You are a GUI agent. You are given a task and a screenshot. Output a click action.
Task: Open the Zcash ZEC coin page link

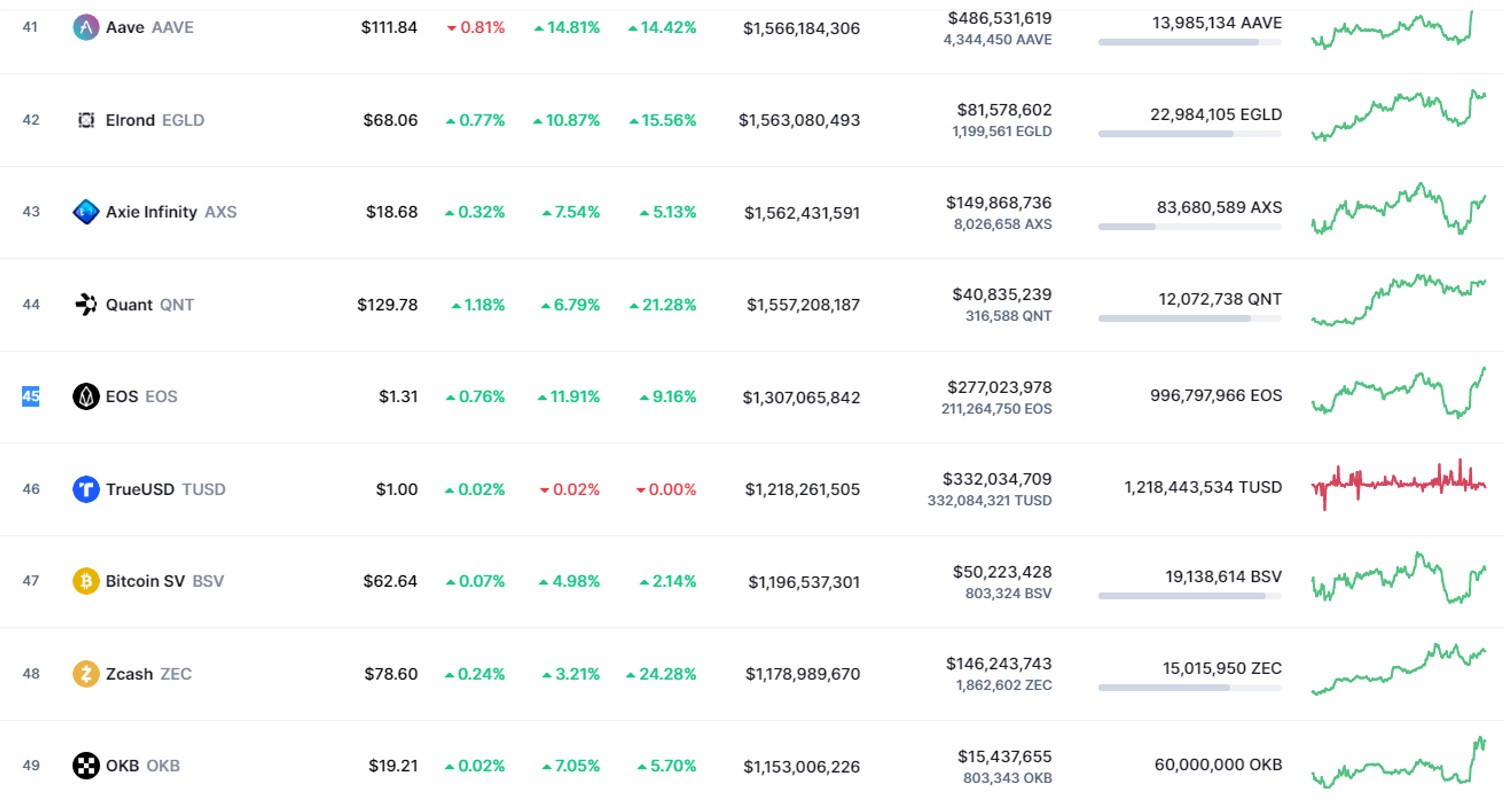coord(149,674)
